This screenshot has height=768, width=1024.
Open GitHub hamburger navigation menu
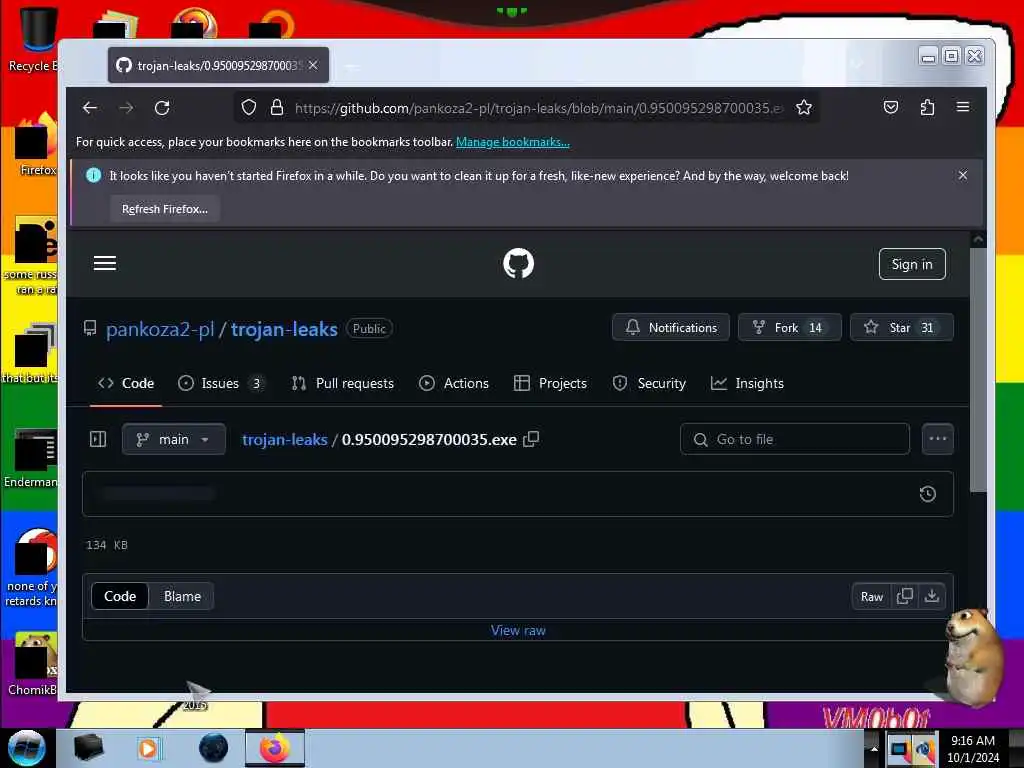[104, 263]
